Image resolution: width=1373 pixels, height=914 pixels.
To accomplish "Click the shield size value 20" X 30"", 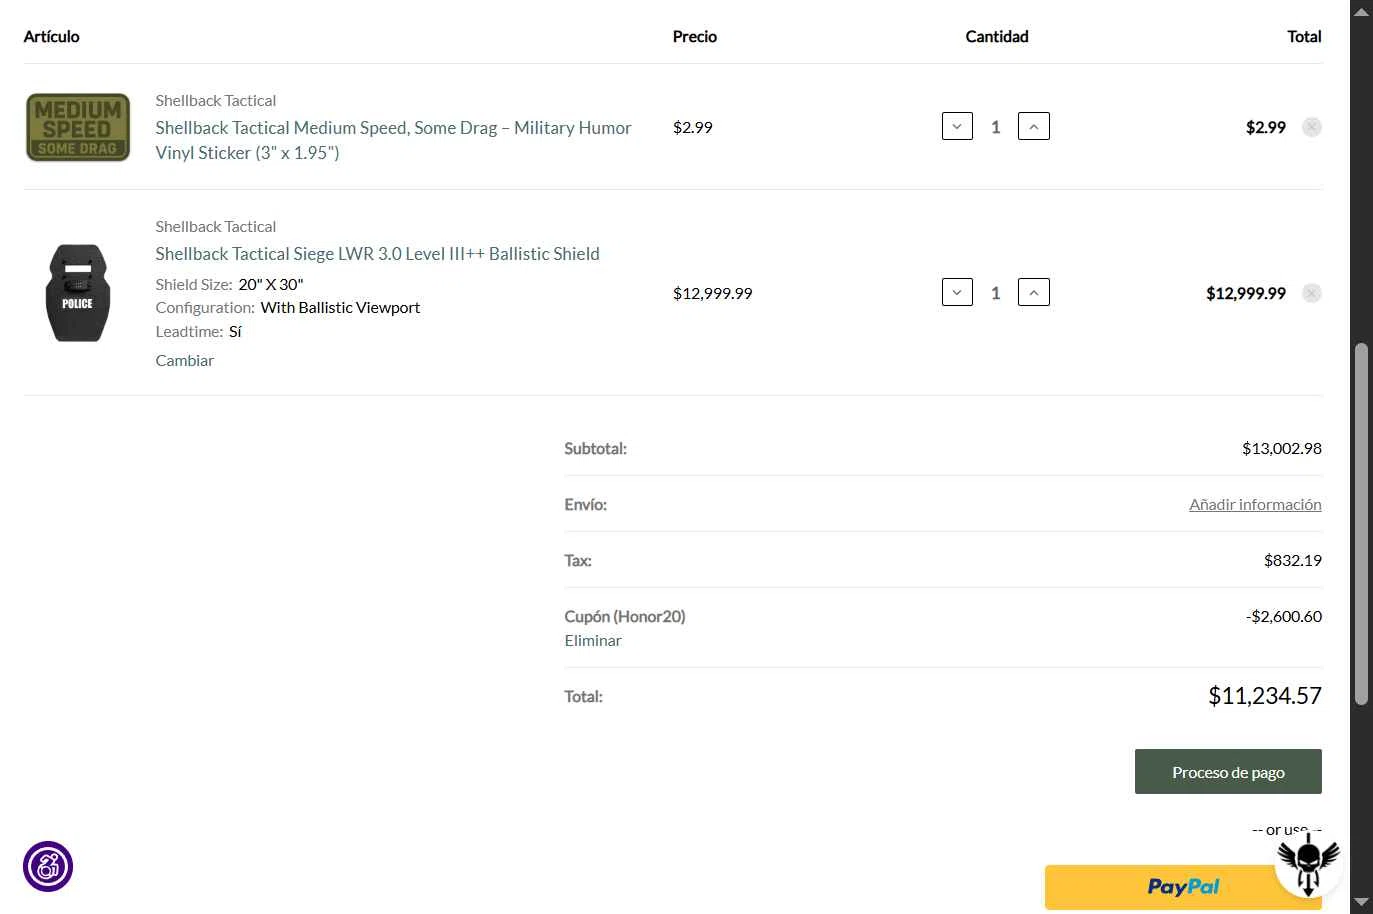I will (x=271, y=285).
